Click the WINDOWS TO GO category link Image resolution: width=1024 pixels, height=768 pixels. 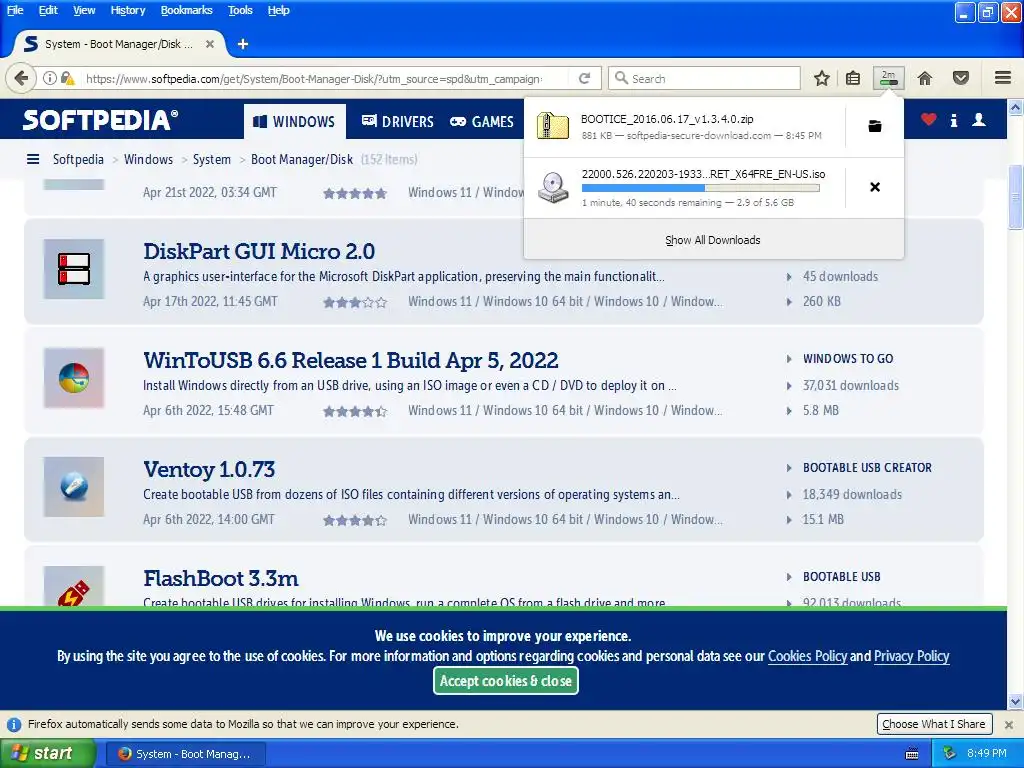(x=848, y=359)
